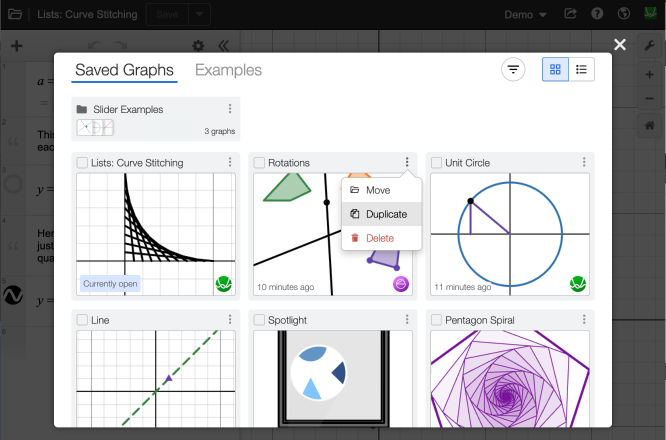Screen dimensions: 666x440
Task: Click the language globe icon
Action: pos(623,15)
